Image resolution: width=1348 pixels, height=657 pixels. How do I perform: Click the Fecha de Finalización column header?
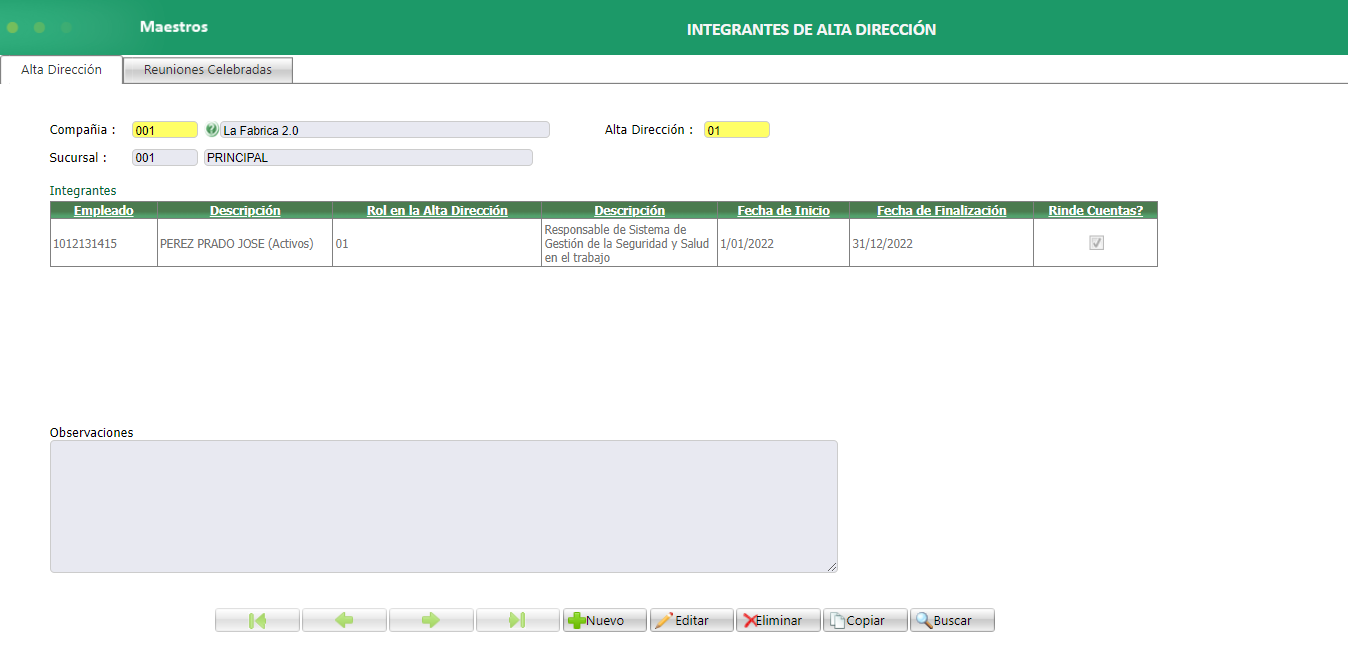pyautogui.click(x=940, y=210)
